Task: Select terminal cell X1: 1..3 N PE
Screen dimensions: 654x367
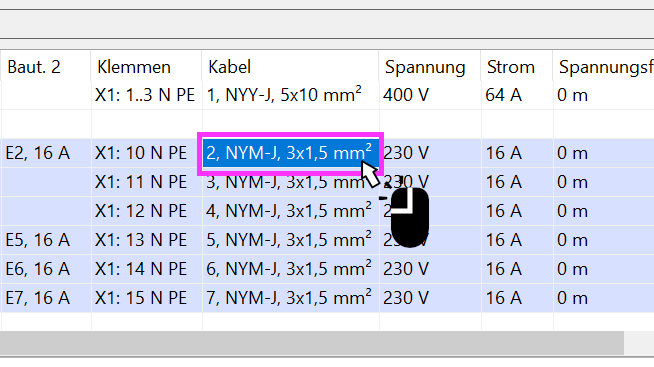Action: (146, 96)
